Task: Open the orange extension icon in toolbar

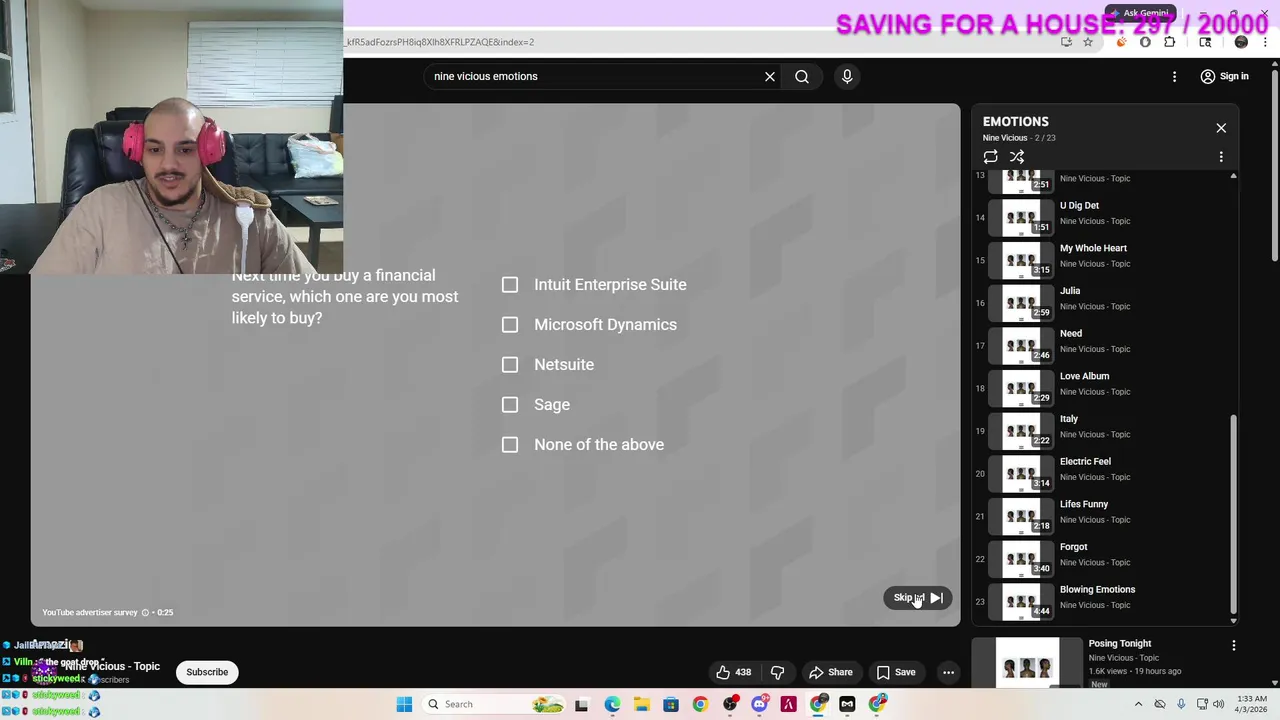Action: pyautogui.click(x=1121, y=42)
